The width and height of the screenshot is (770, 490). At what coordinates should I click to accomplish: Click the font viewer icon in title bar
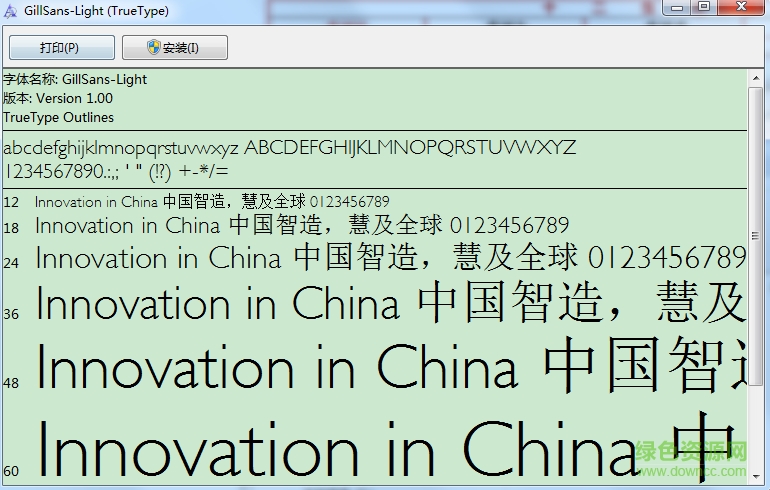coord(10,11)
